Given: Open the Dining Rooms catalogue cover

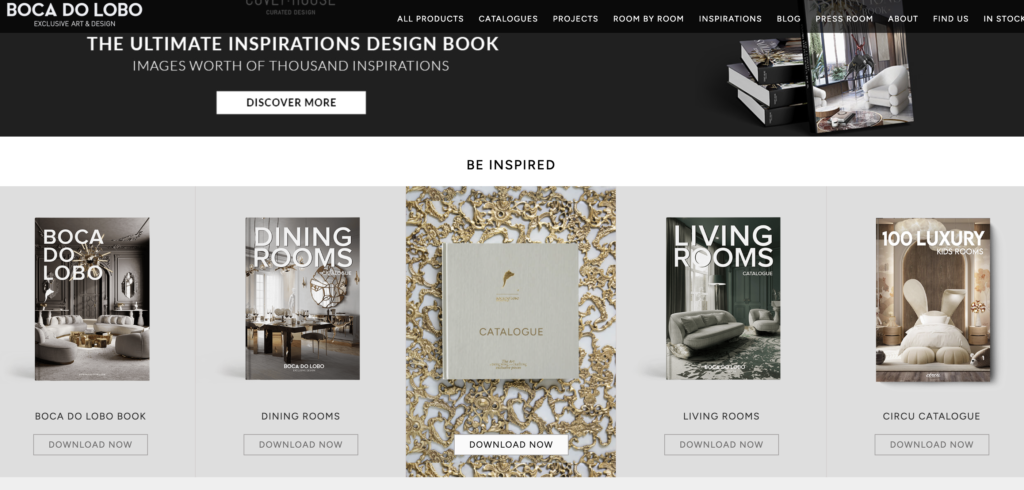Looking at the screenshot, I should (302, 299).
